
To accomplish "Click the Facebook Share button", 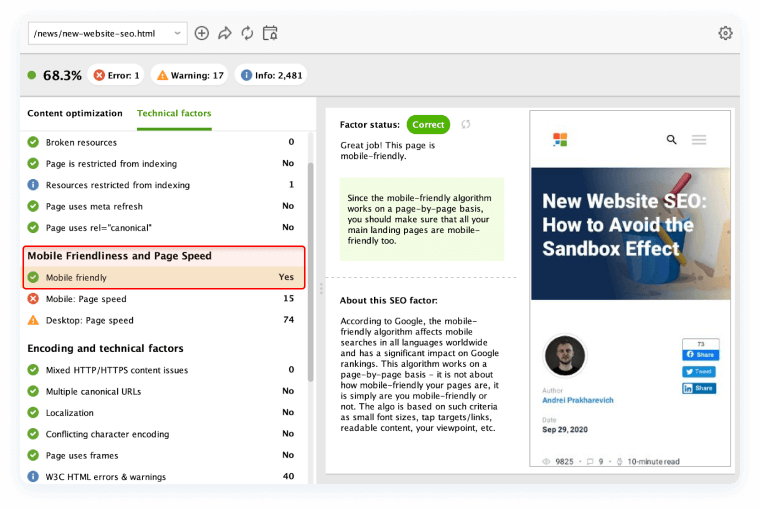I will tap(700, 355).
